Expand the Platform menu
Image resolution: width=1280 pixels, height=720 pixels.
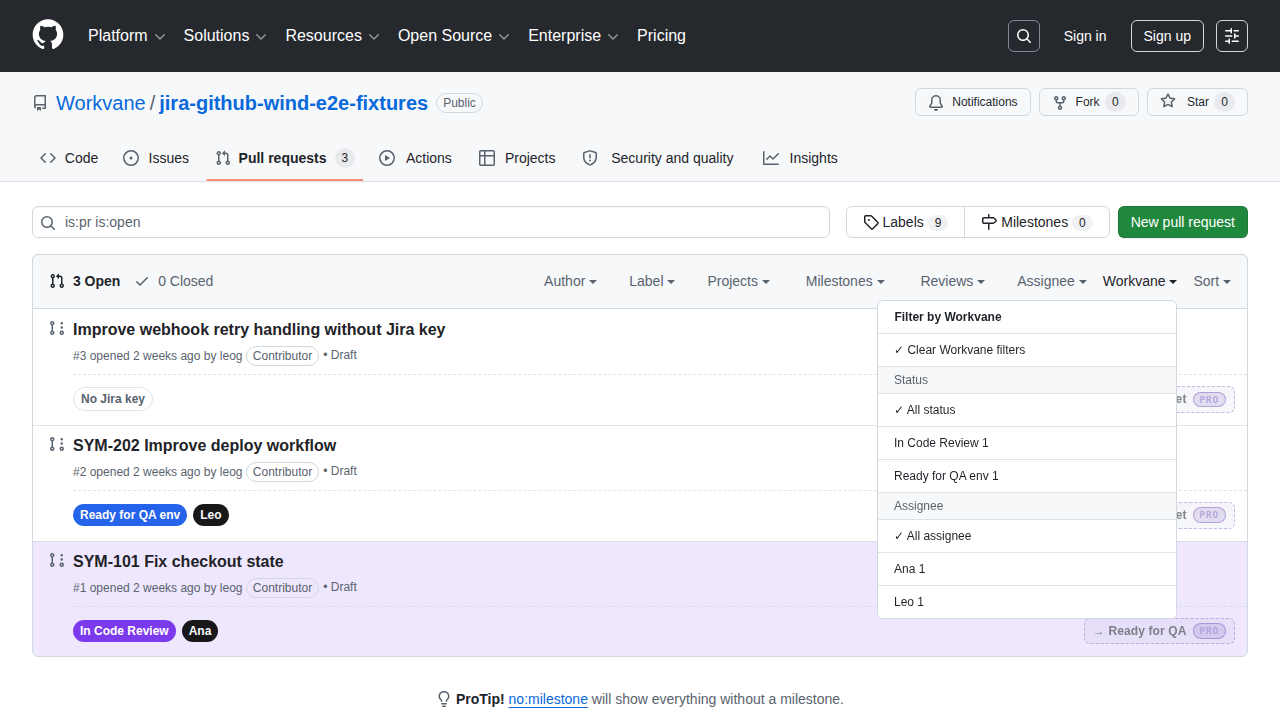(x=126, y=36)
